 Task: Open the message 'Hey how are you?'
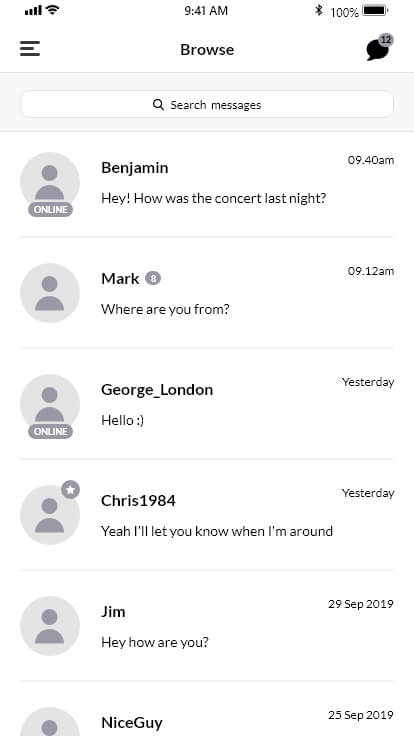click(x=155, y=642)
